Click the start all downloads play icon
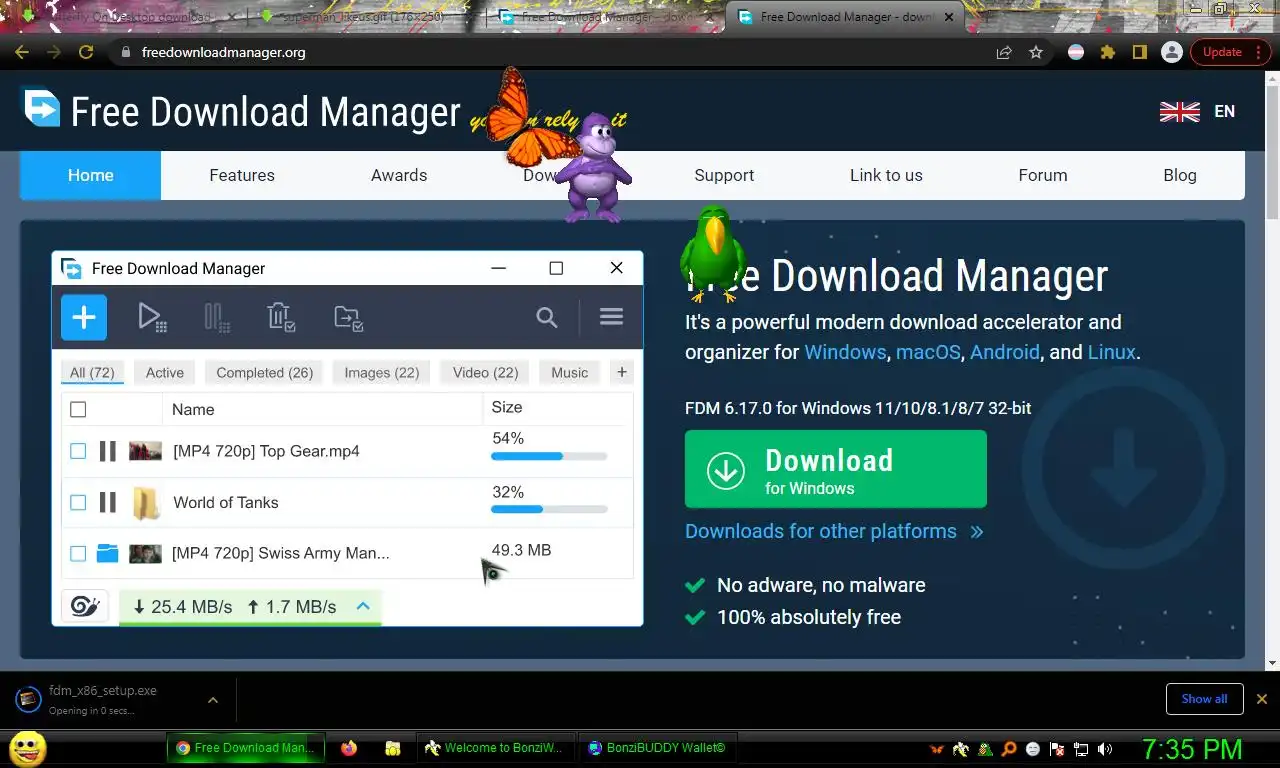 click(152, 318)
